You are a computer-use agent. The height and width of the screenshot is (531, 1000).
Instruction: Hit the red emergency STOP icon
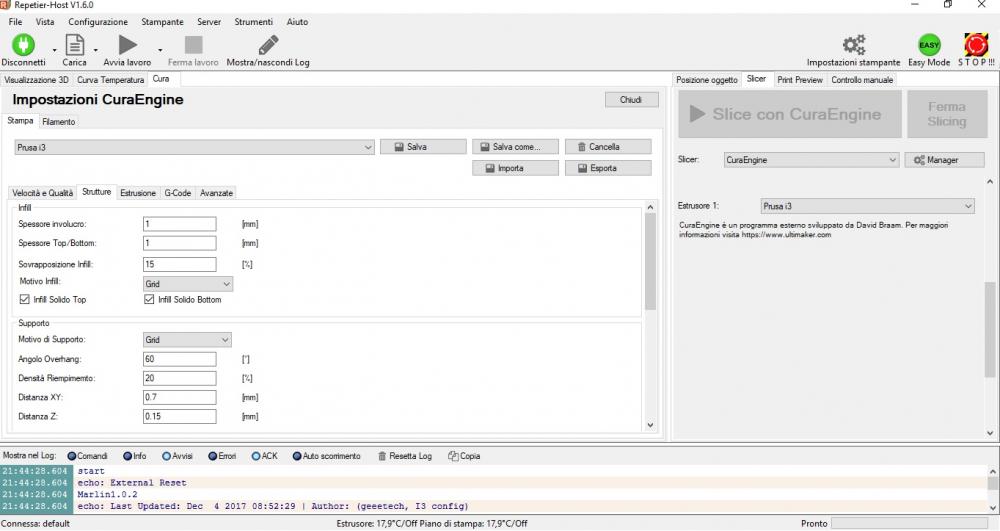pyautogui.click(x=976, y=45)
